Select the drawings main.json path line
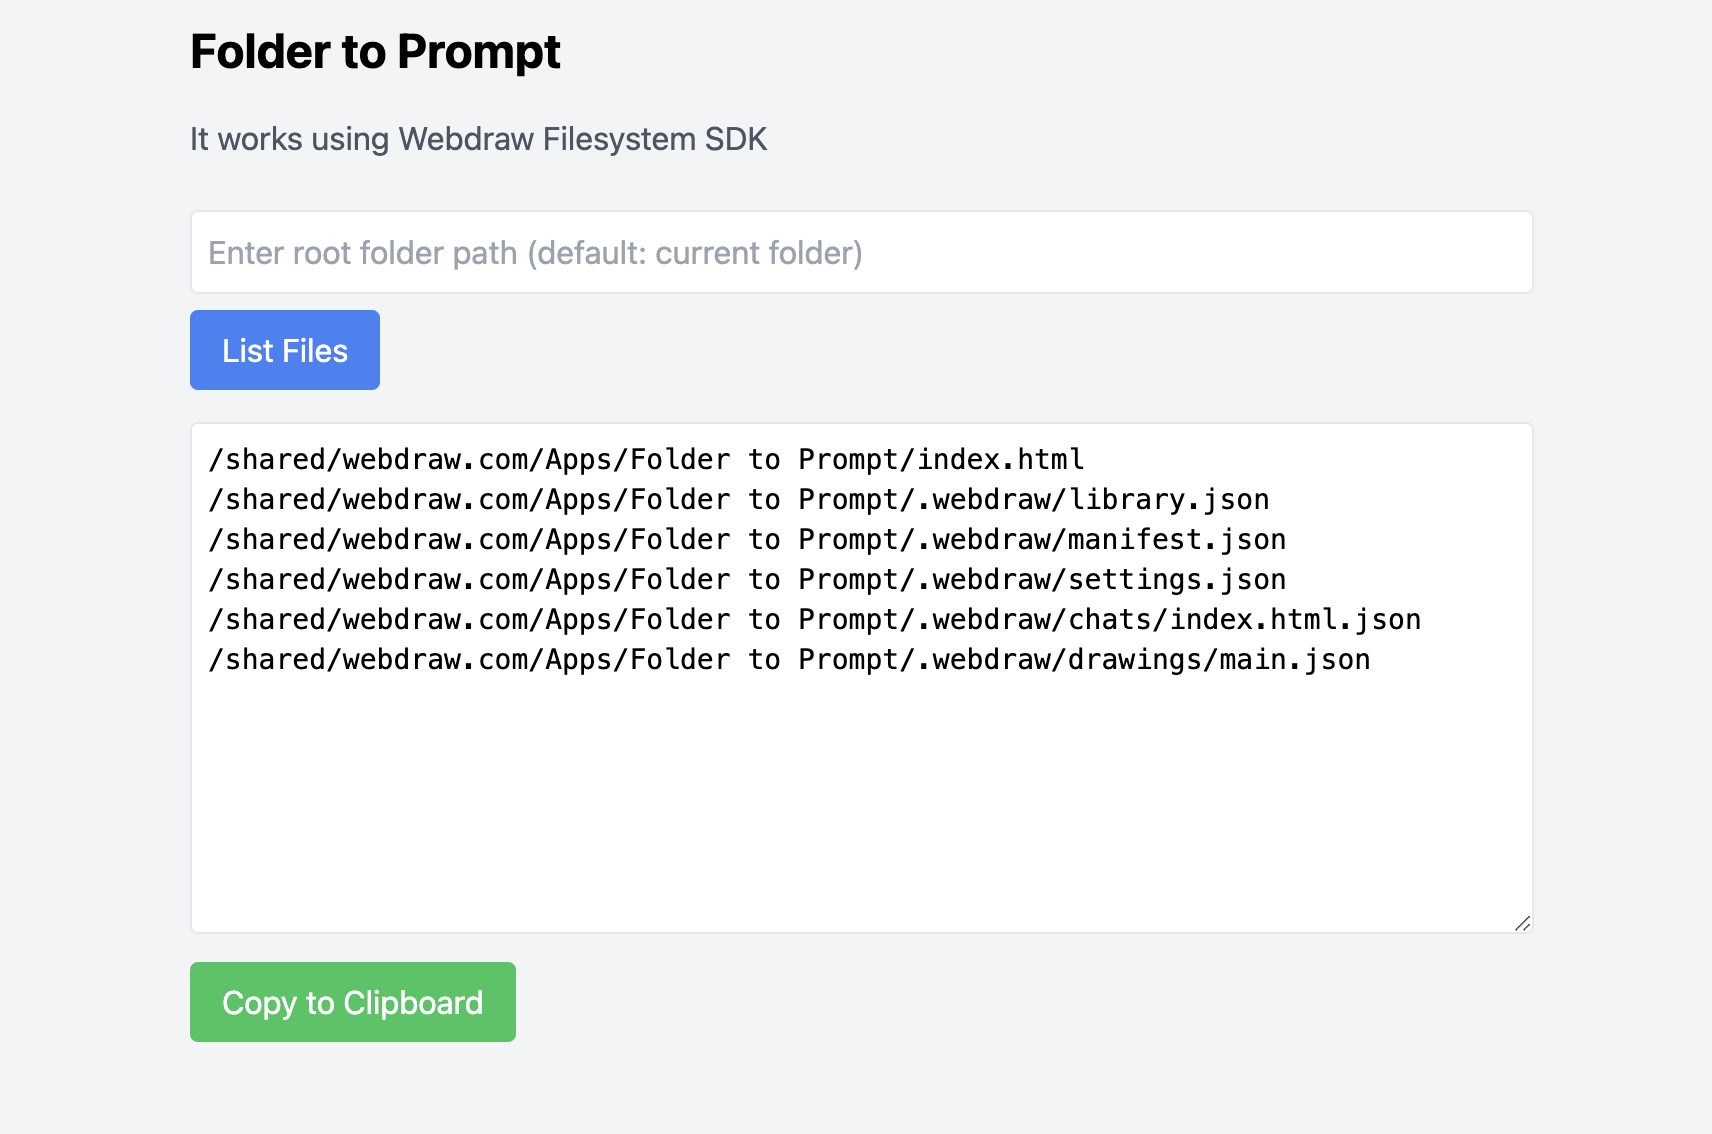This screenshot has width=1712, height=1134. click(790, 659)
